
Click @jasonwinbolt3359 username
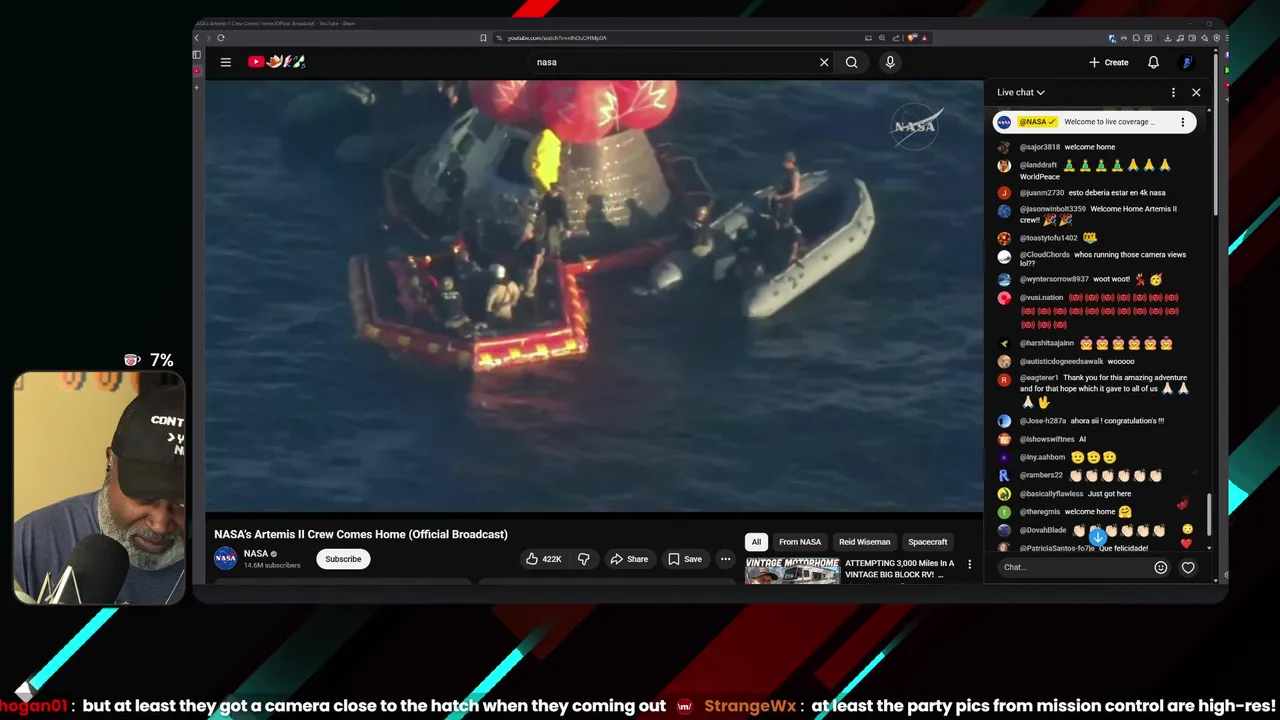1052,209
